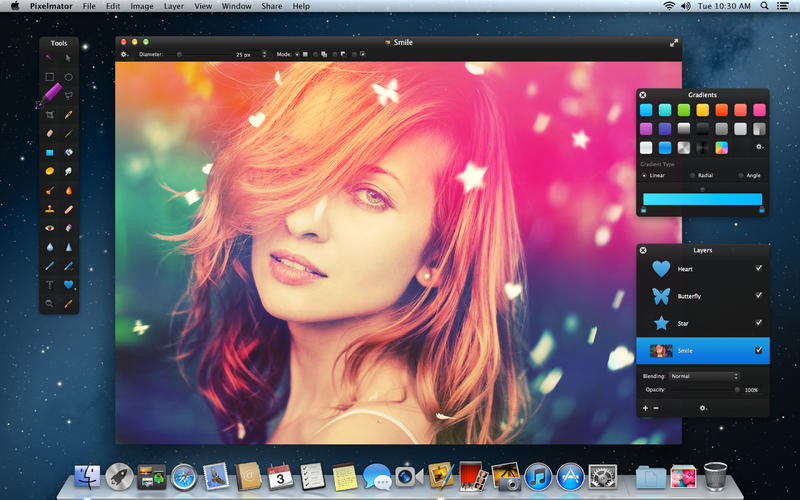Close the Gradients panel
This screenshot has width=800, height=500.
pos(643,95)
